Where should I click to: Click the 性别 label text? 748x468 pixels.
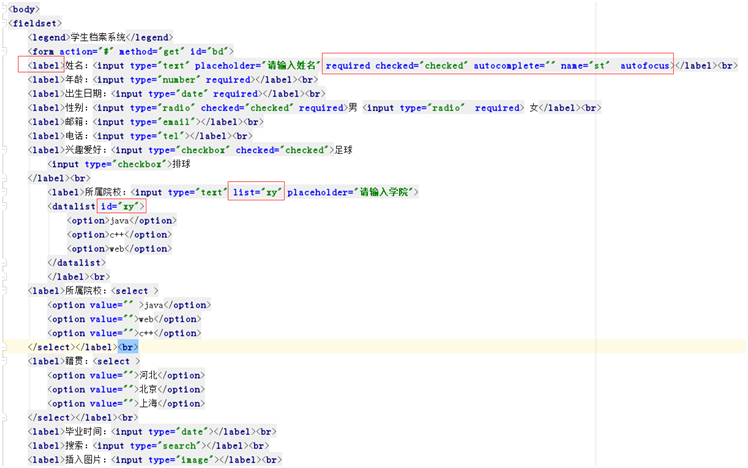[74, 108]
